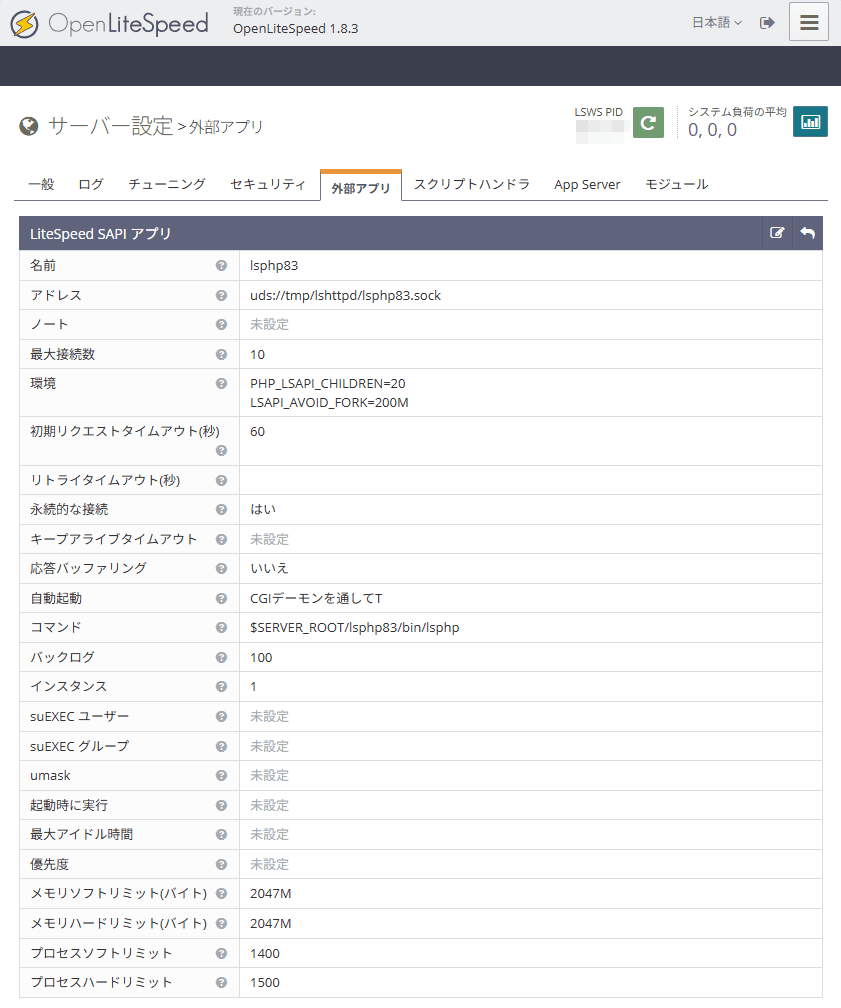Show help for suEXEC ユーザー
The image size is (841, 1008).
tap(221, 717)
